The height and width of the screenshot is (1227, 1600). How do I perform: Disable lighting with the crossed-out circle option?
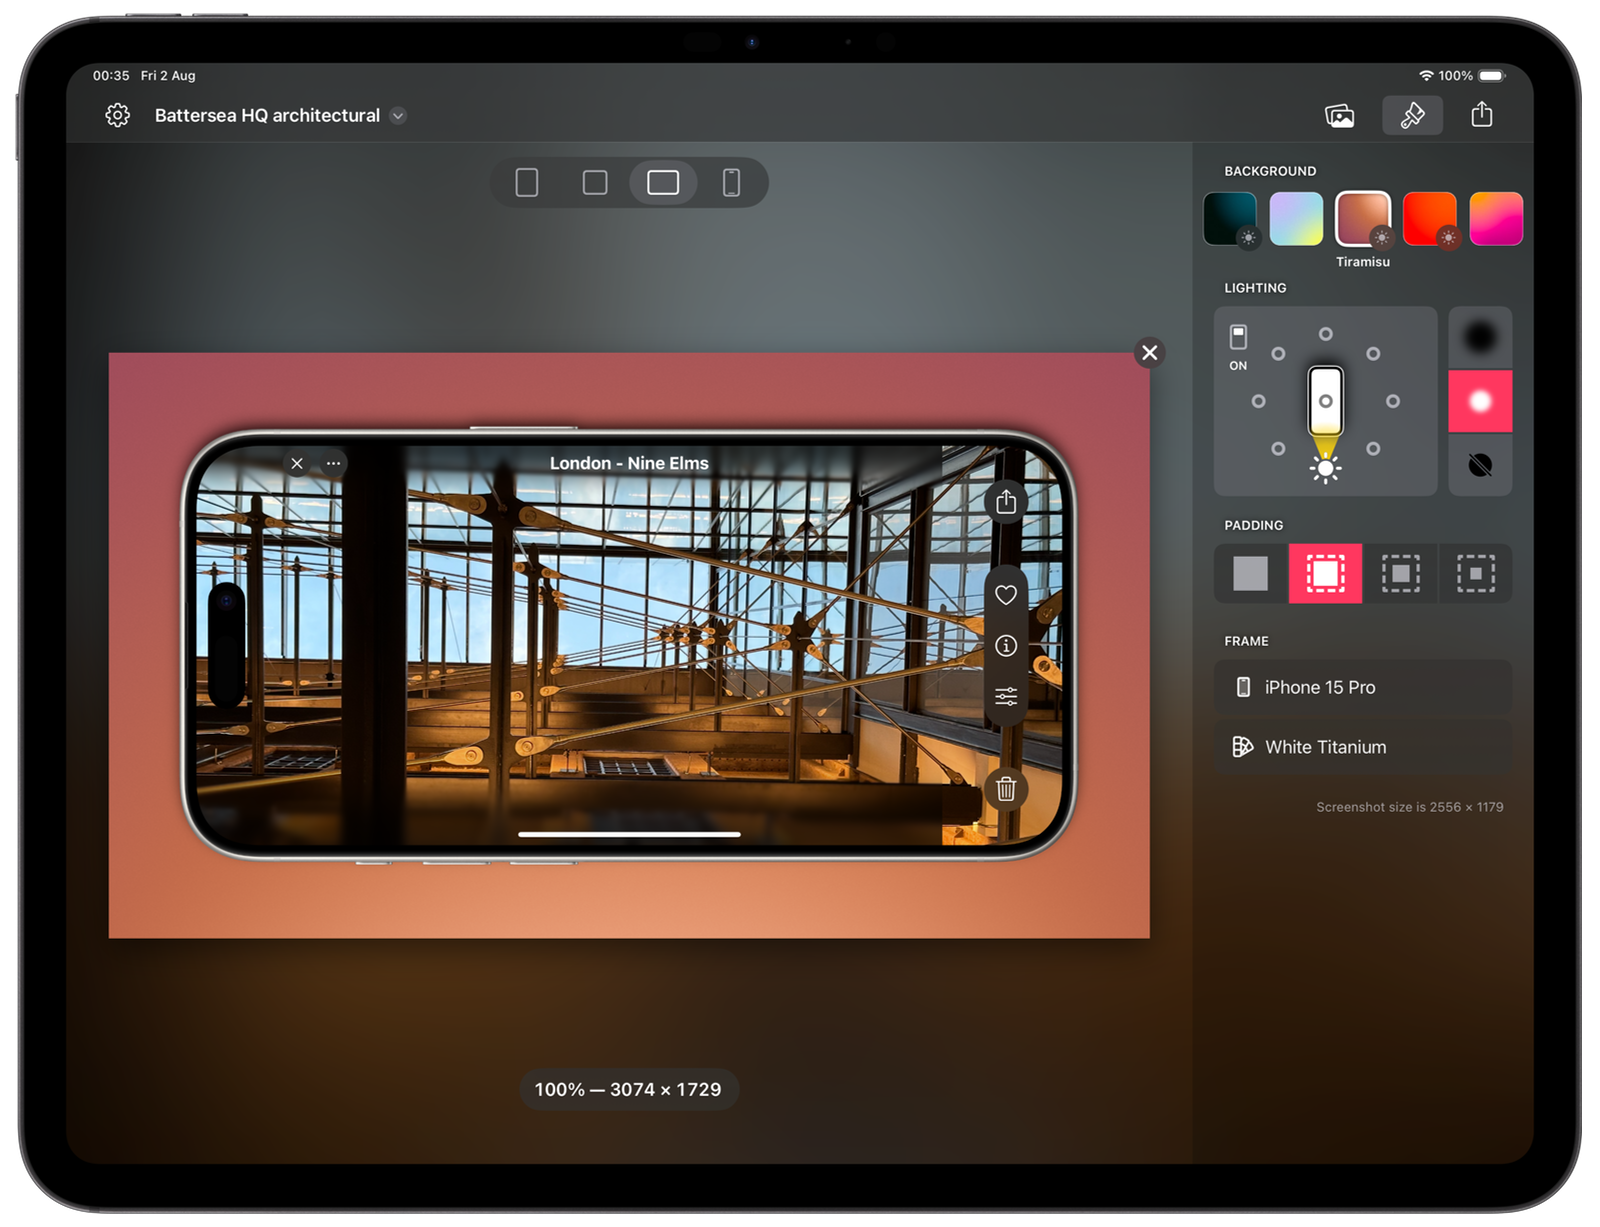click(x=1479, y=466)
